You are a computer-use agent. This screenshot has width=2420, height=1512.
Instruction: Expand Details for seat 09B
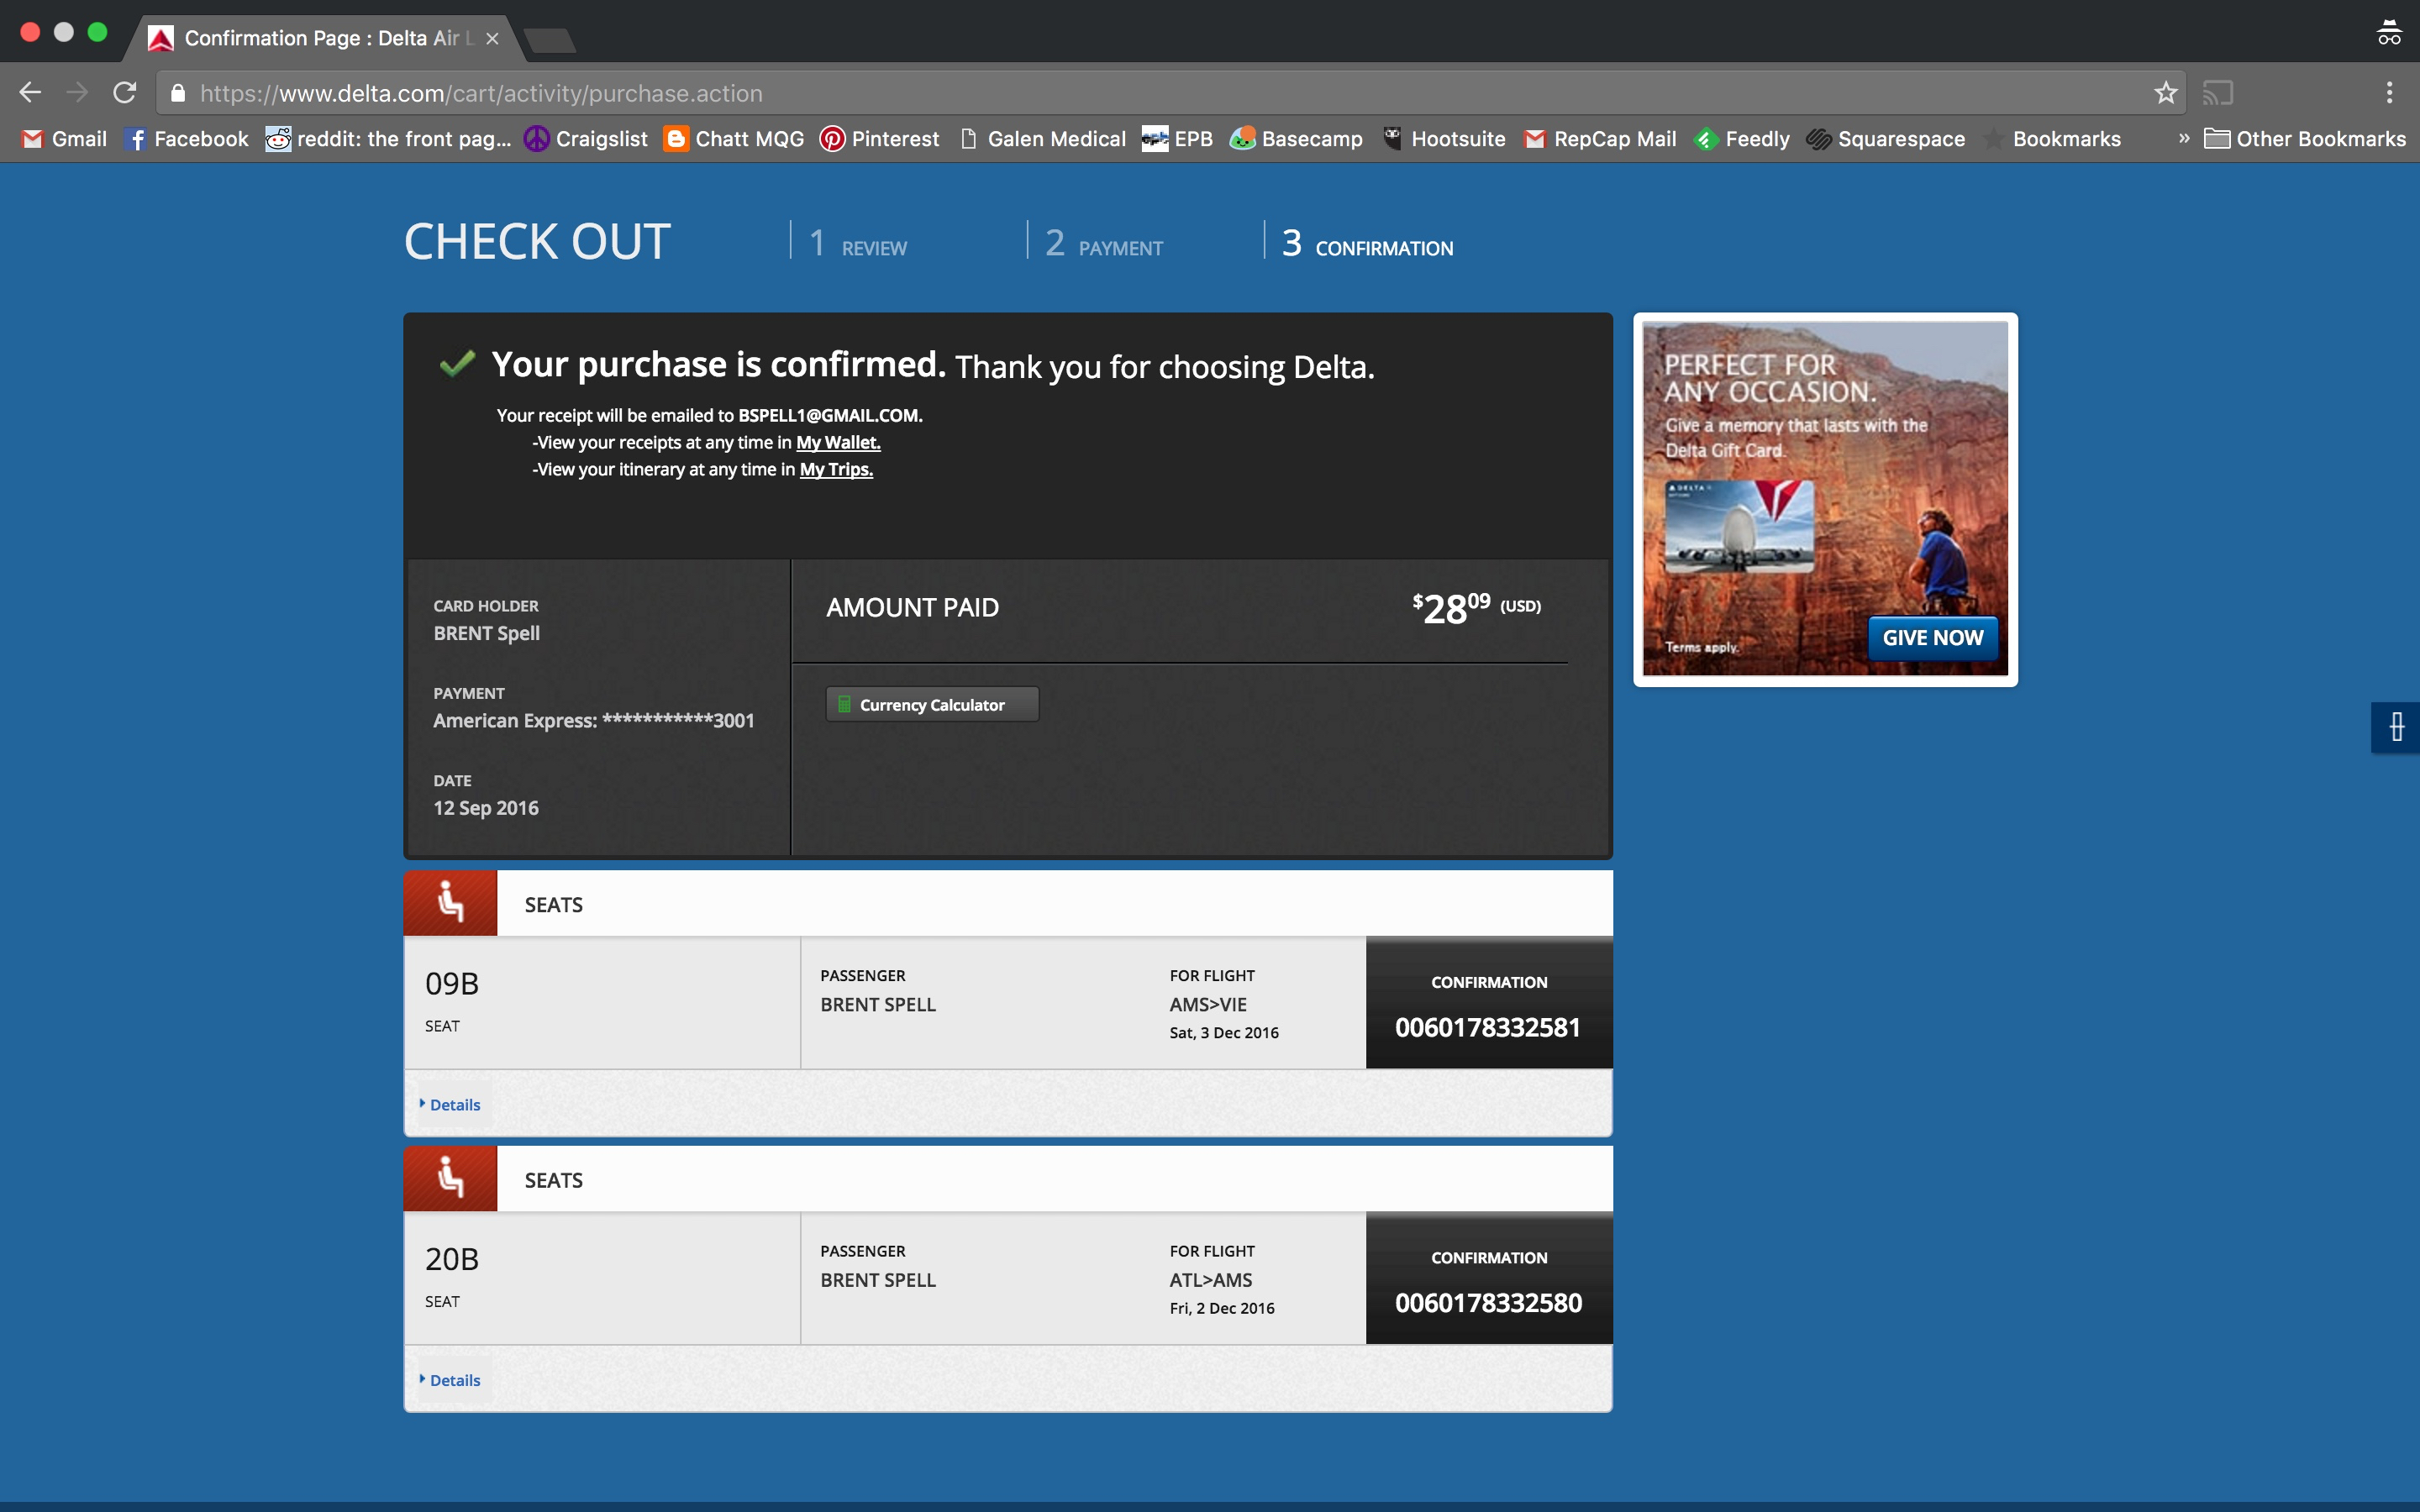pyautogui.click(x=454, y=1104)
